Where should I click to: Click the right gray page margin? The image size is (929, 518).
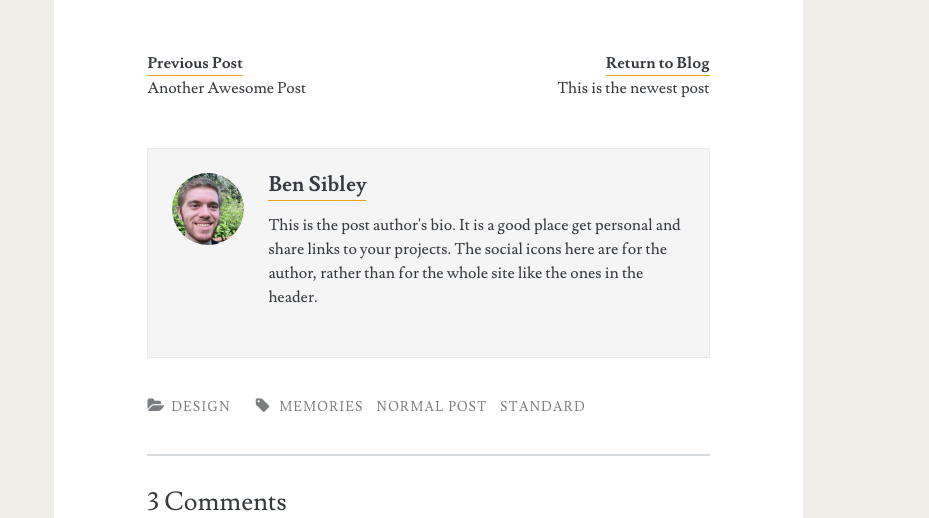click(x=866, y=259)
